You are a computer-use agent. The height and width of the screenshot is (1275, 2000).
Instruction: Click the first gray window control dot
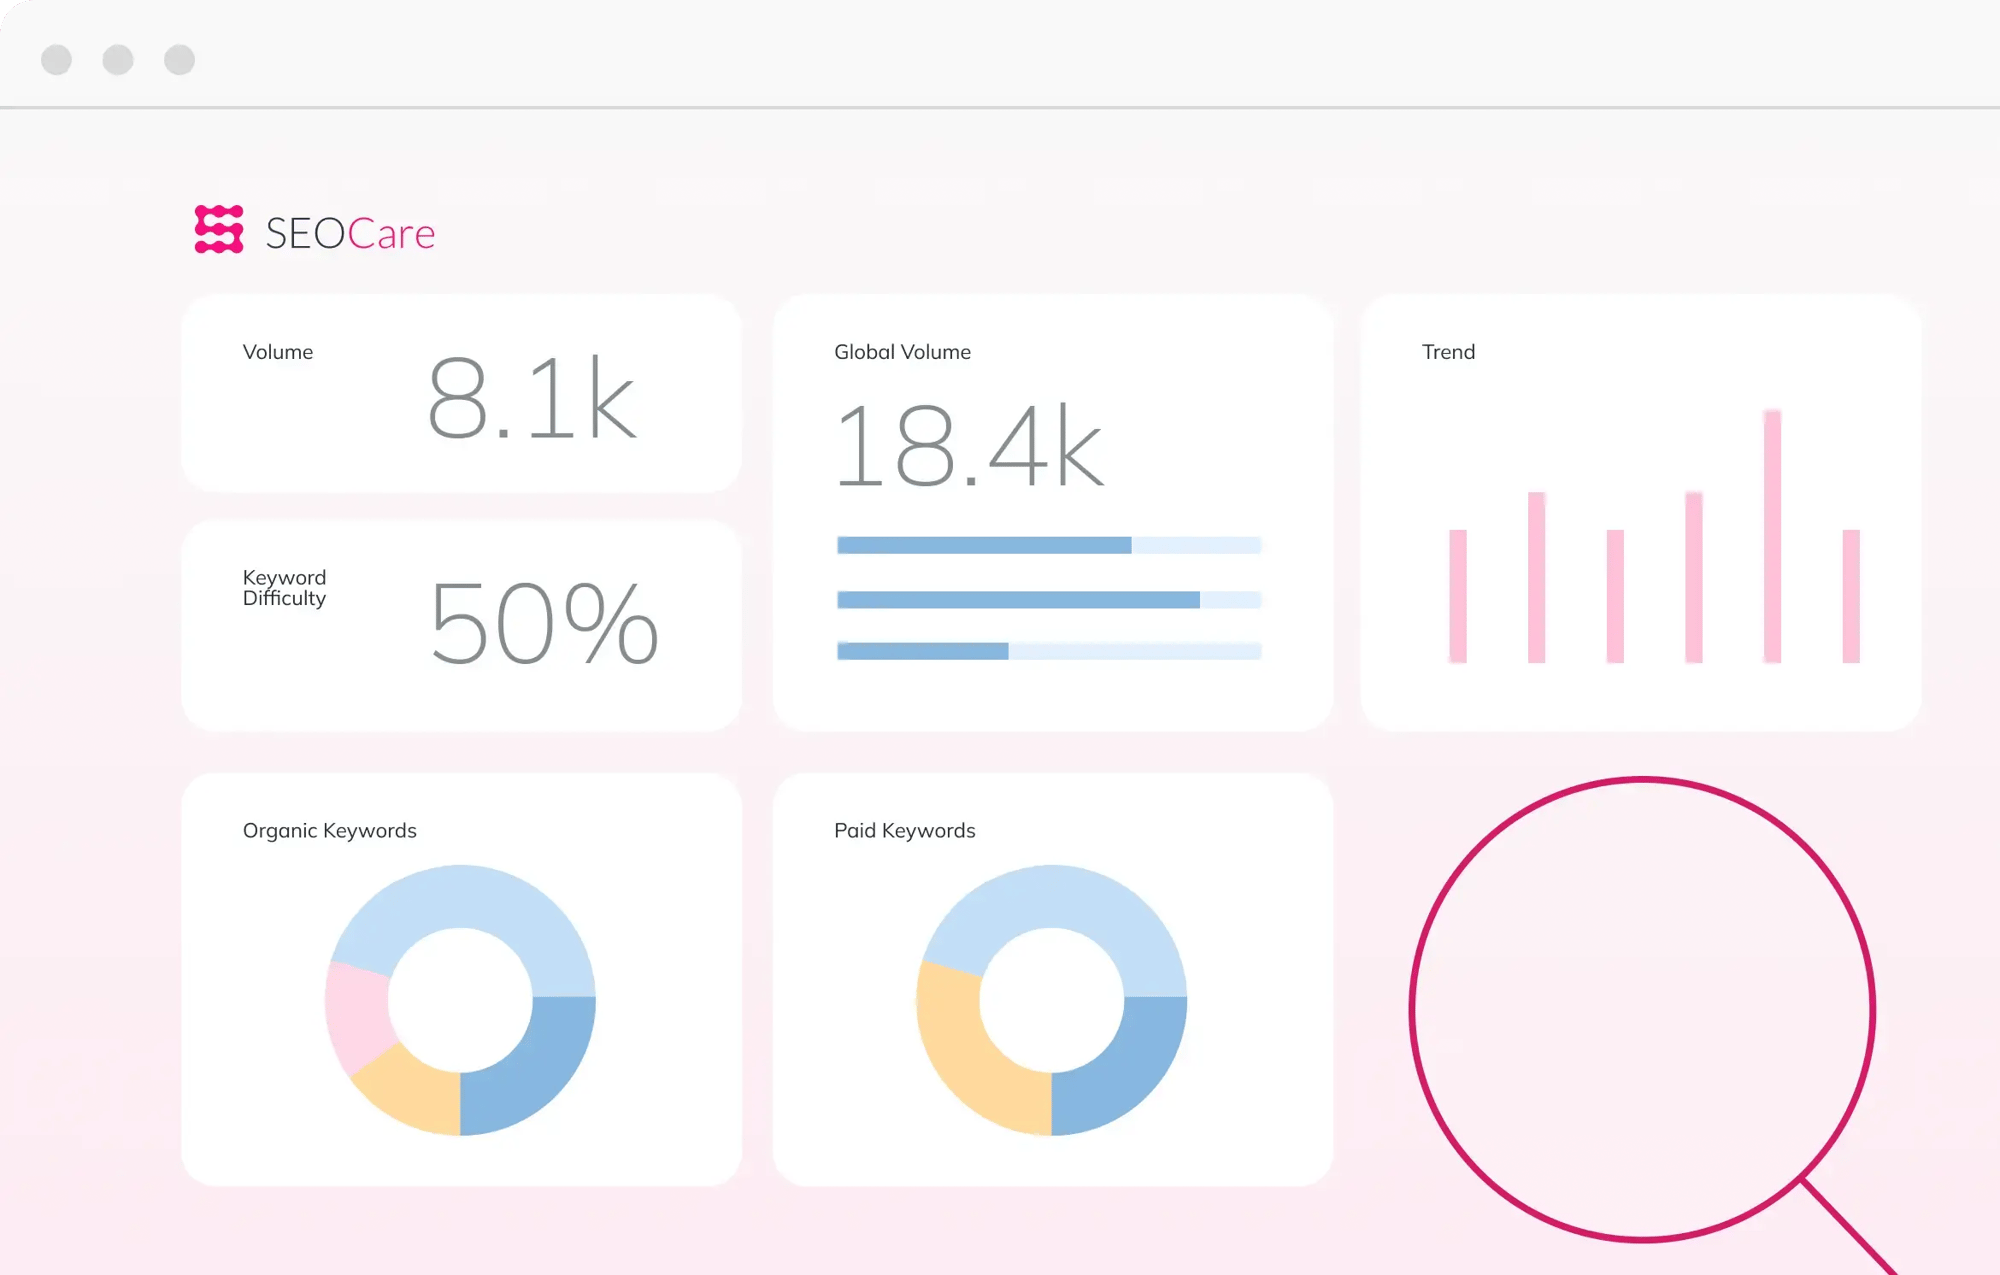(57, 60)
